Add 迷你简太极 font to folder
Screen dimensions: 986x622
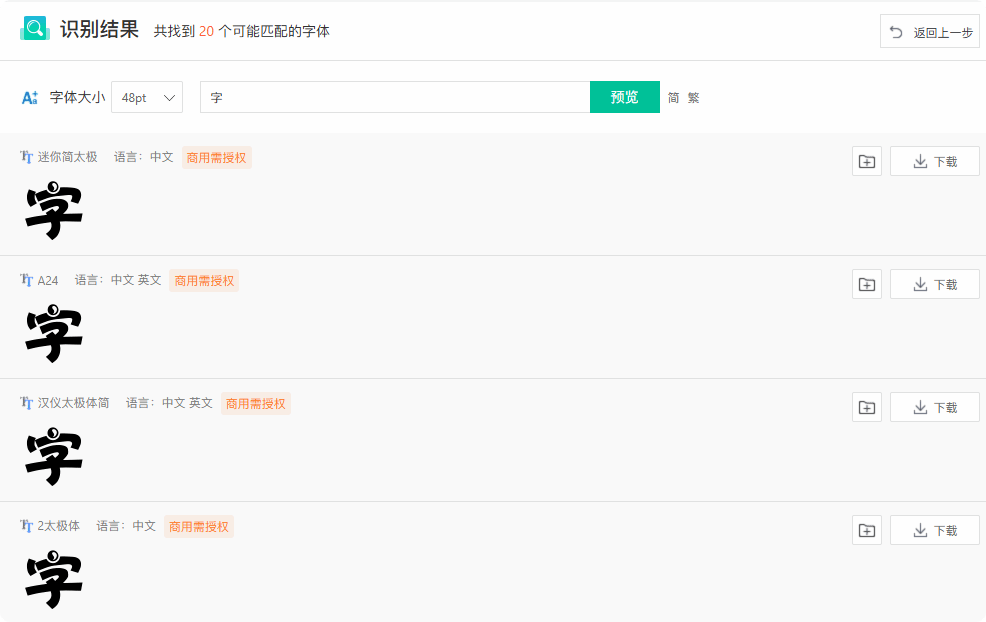click(x=867, y=162)
